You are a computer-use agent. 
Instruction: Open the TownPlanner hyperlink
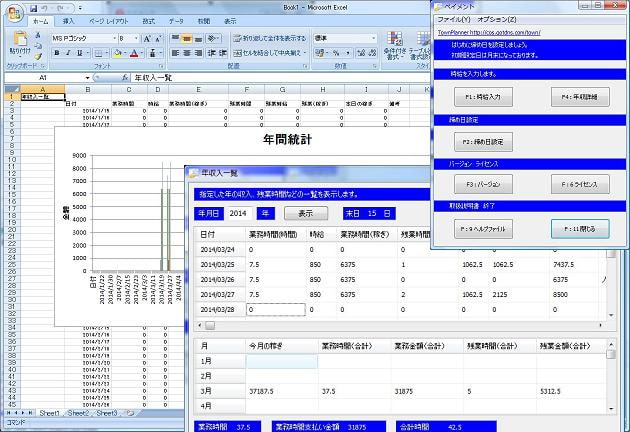tap(489, 33)
